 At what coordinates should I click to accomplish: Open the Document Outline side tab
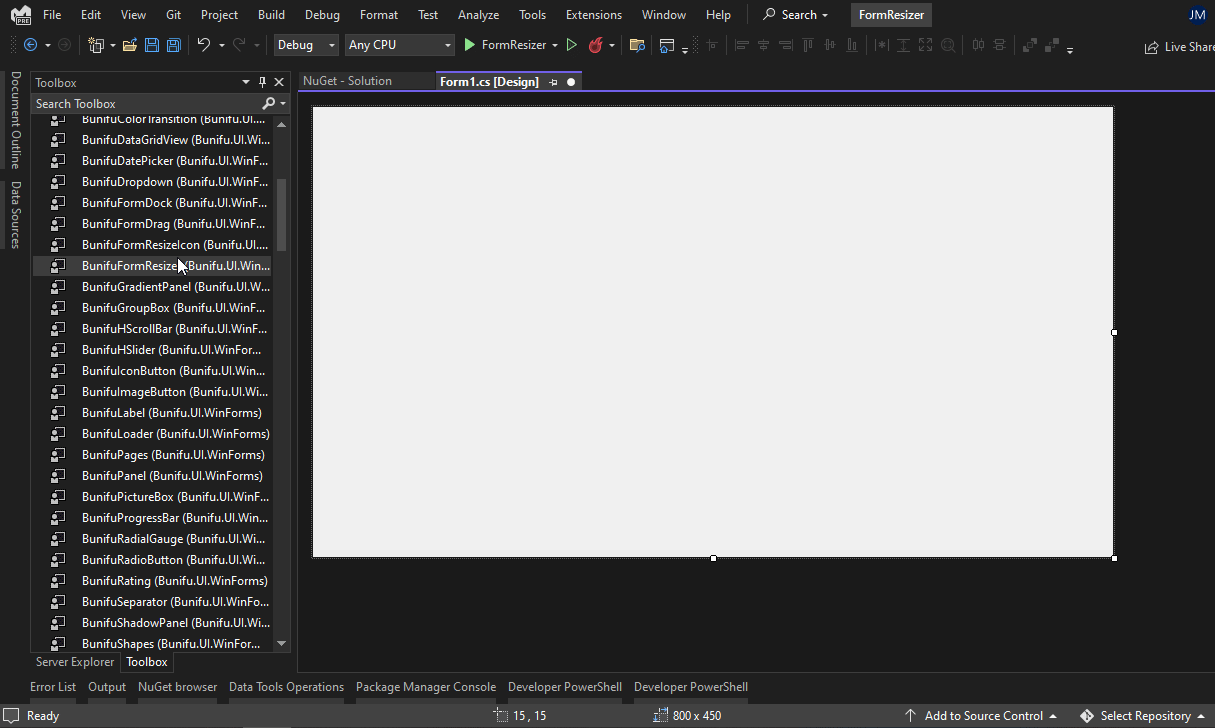[16, 120]
